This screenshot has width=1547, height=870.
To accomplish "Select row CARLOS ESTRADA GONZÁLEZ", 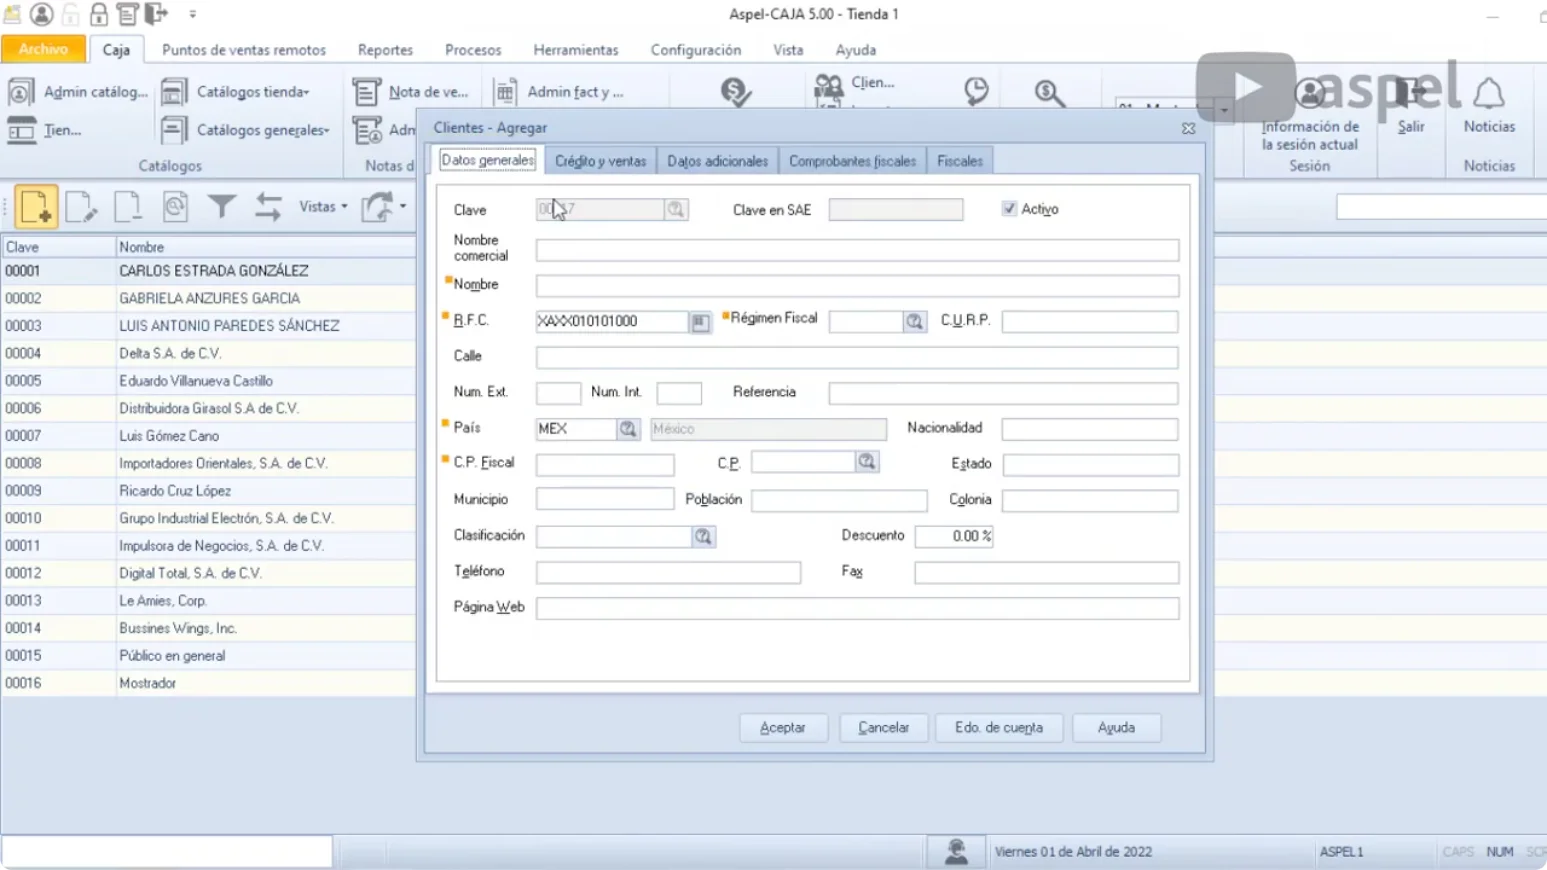I will point(209,271).
